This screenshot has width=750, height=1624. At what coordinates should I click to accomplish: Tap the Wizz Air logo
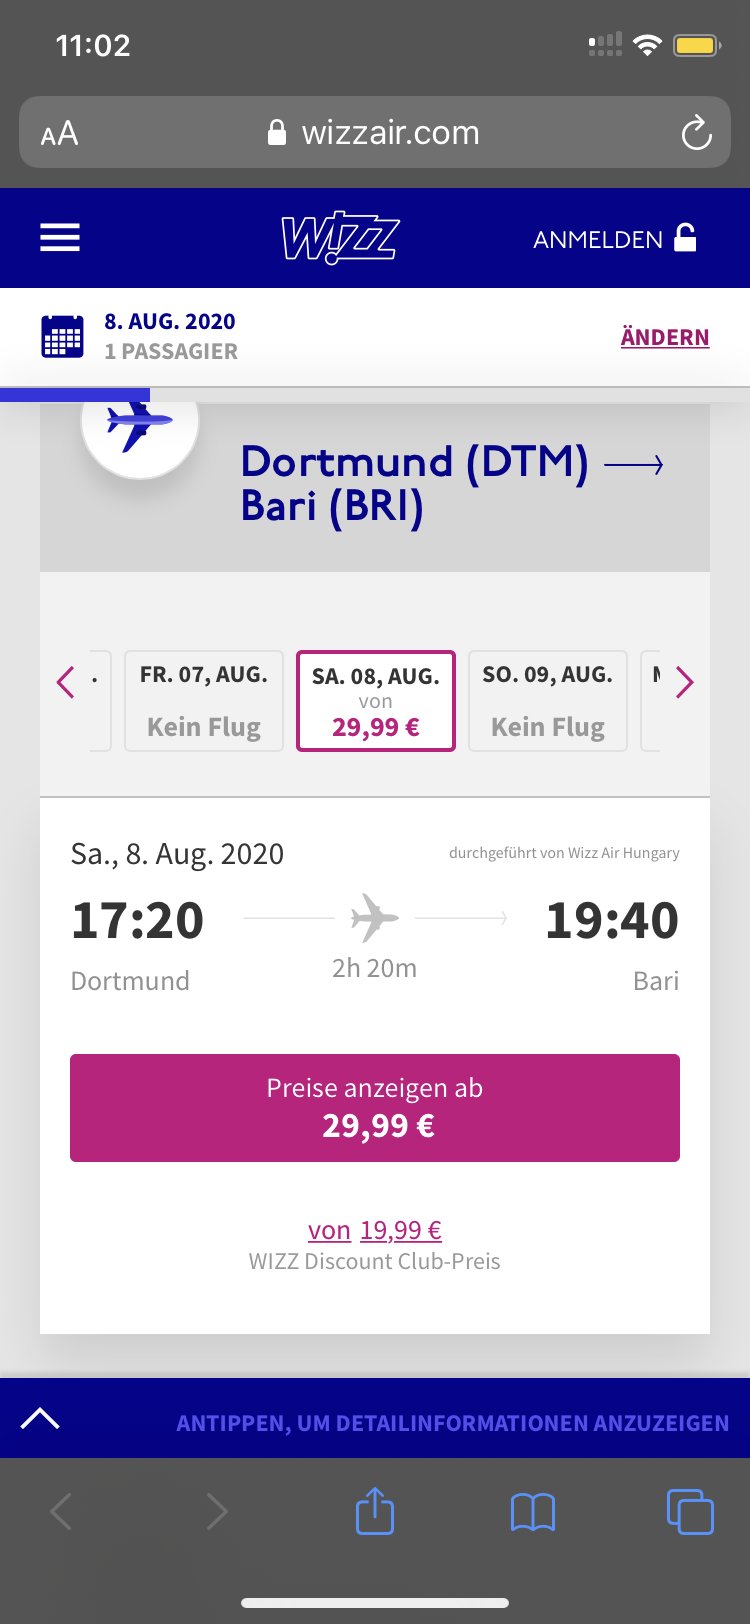click(x=340, y=238)
